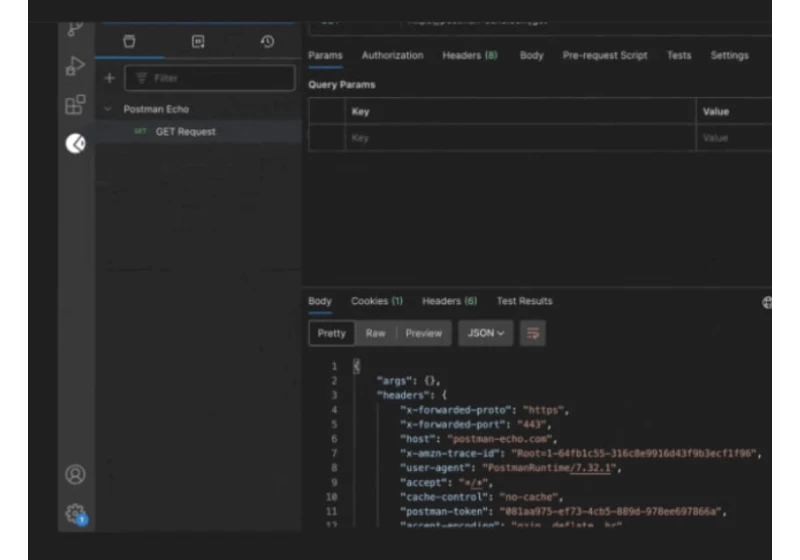The height and width of the screenshot is (560, 800).
Task: Click the "user-agent" PostmanRuntime line
Action: point(511,468)
